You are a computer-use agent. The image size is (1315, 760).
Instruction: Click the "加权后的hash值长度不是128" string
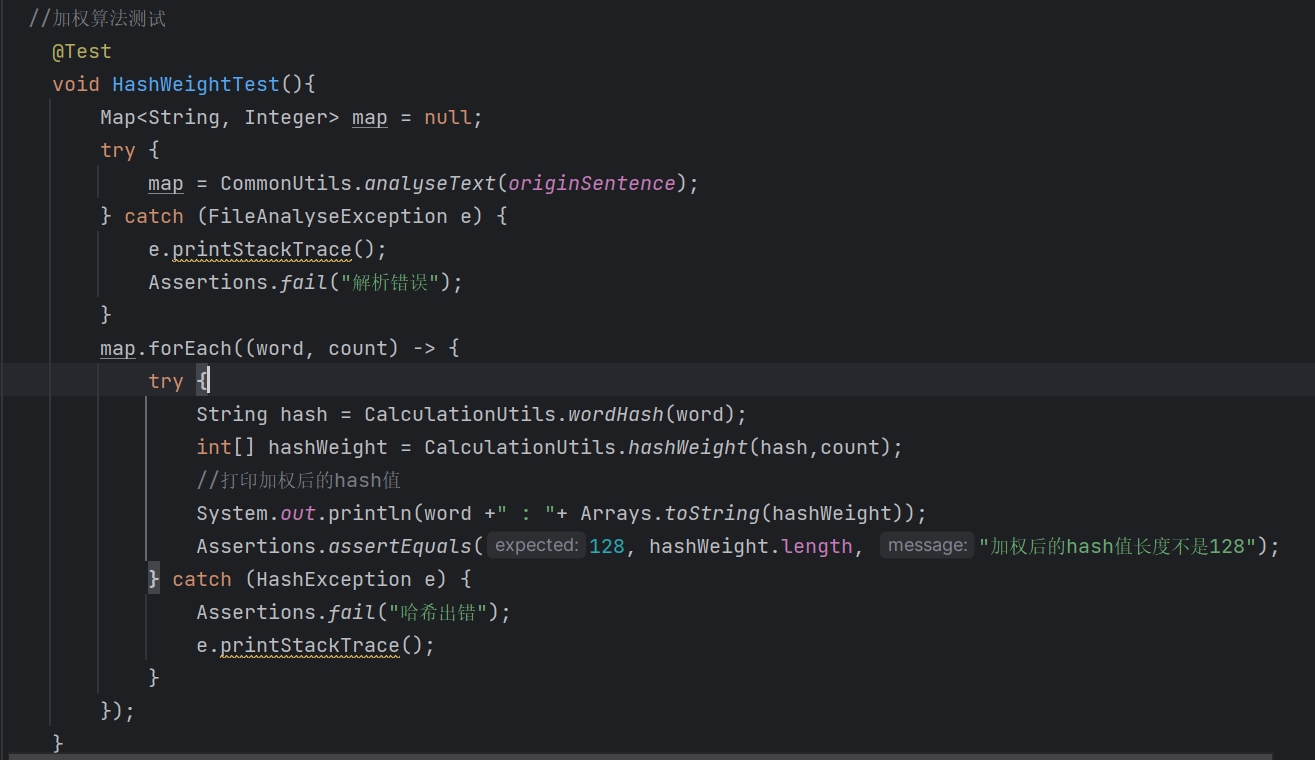point(1118,546)
